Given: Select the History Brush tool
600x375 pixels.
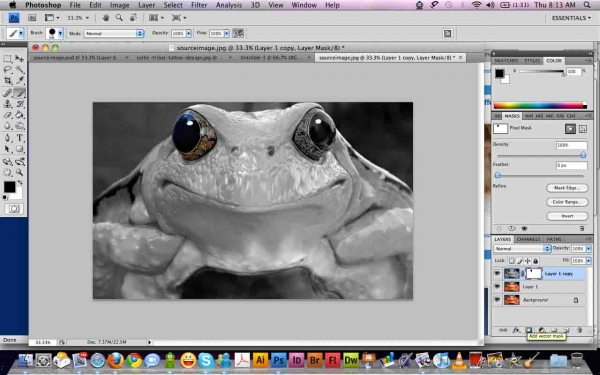Looking at the screenshot, I should coord(19,104).
